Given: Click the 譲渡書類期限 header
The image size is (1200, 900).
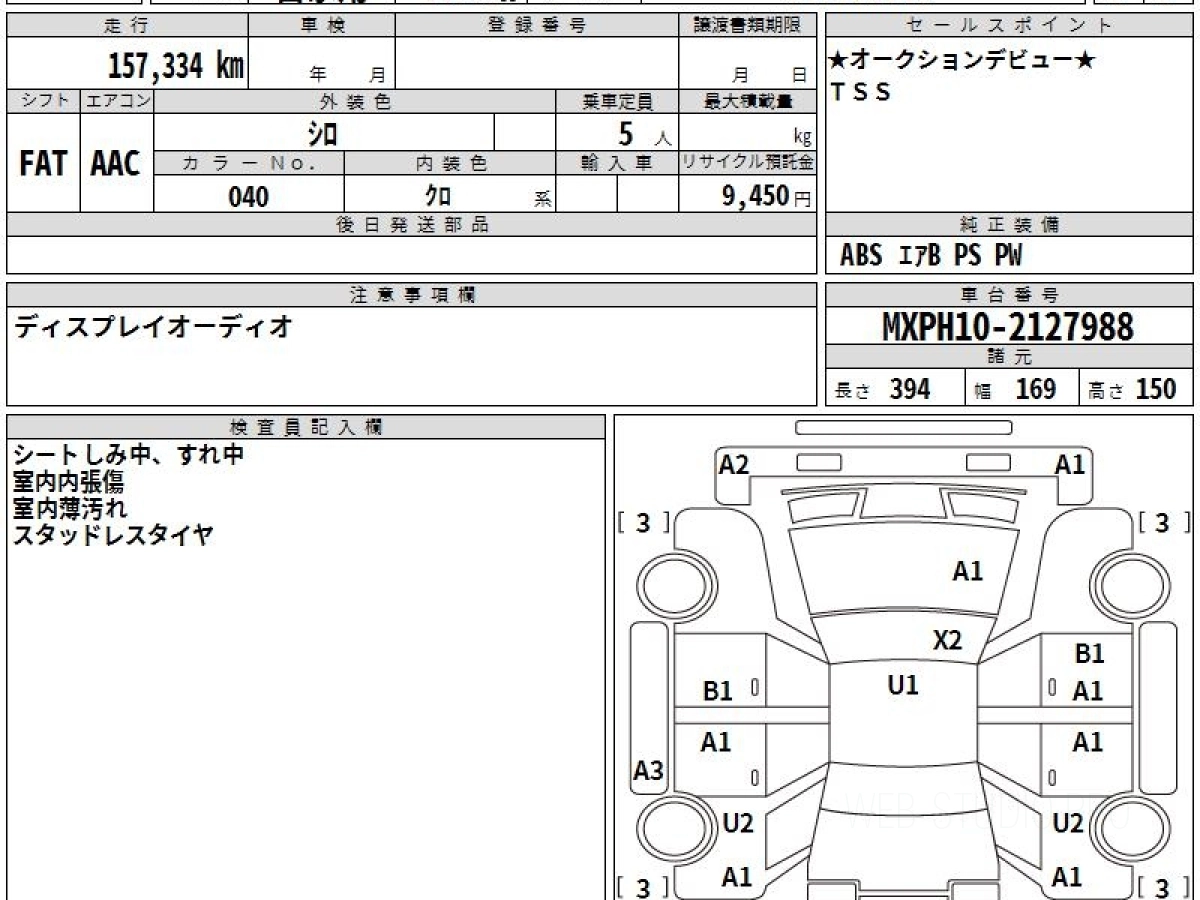Looking at the screenshot, I should pos(747,26).
